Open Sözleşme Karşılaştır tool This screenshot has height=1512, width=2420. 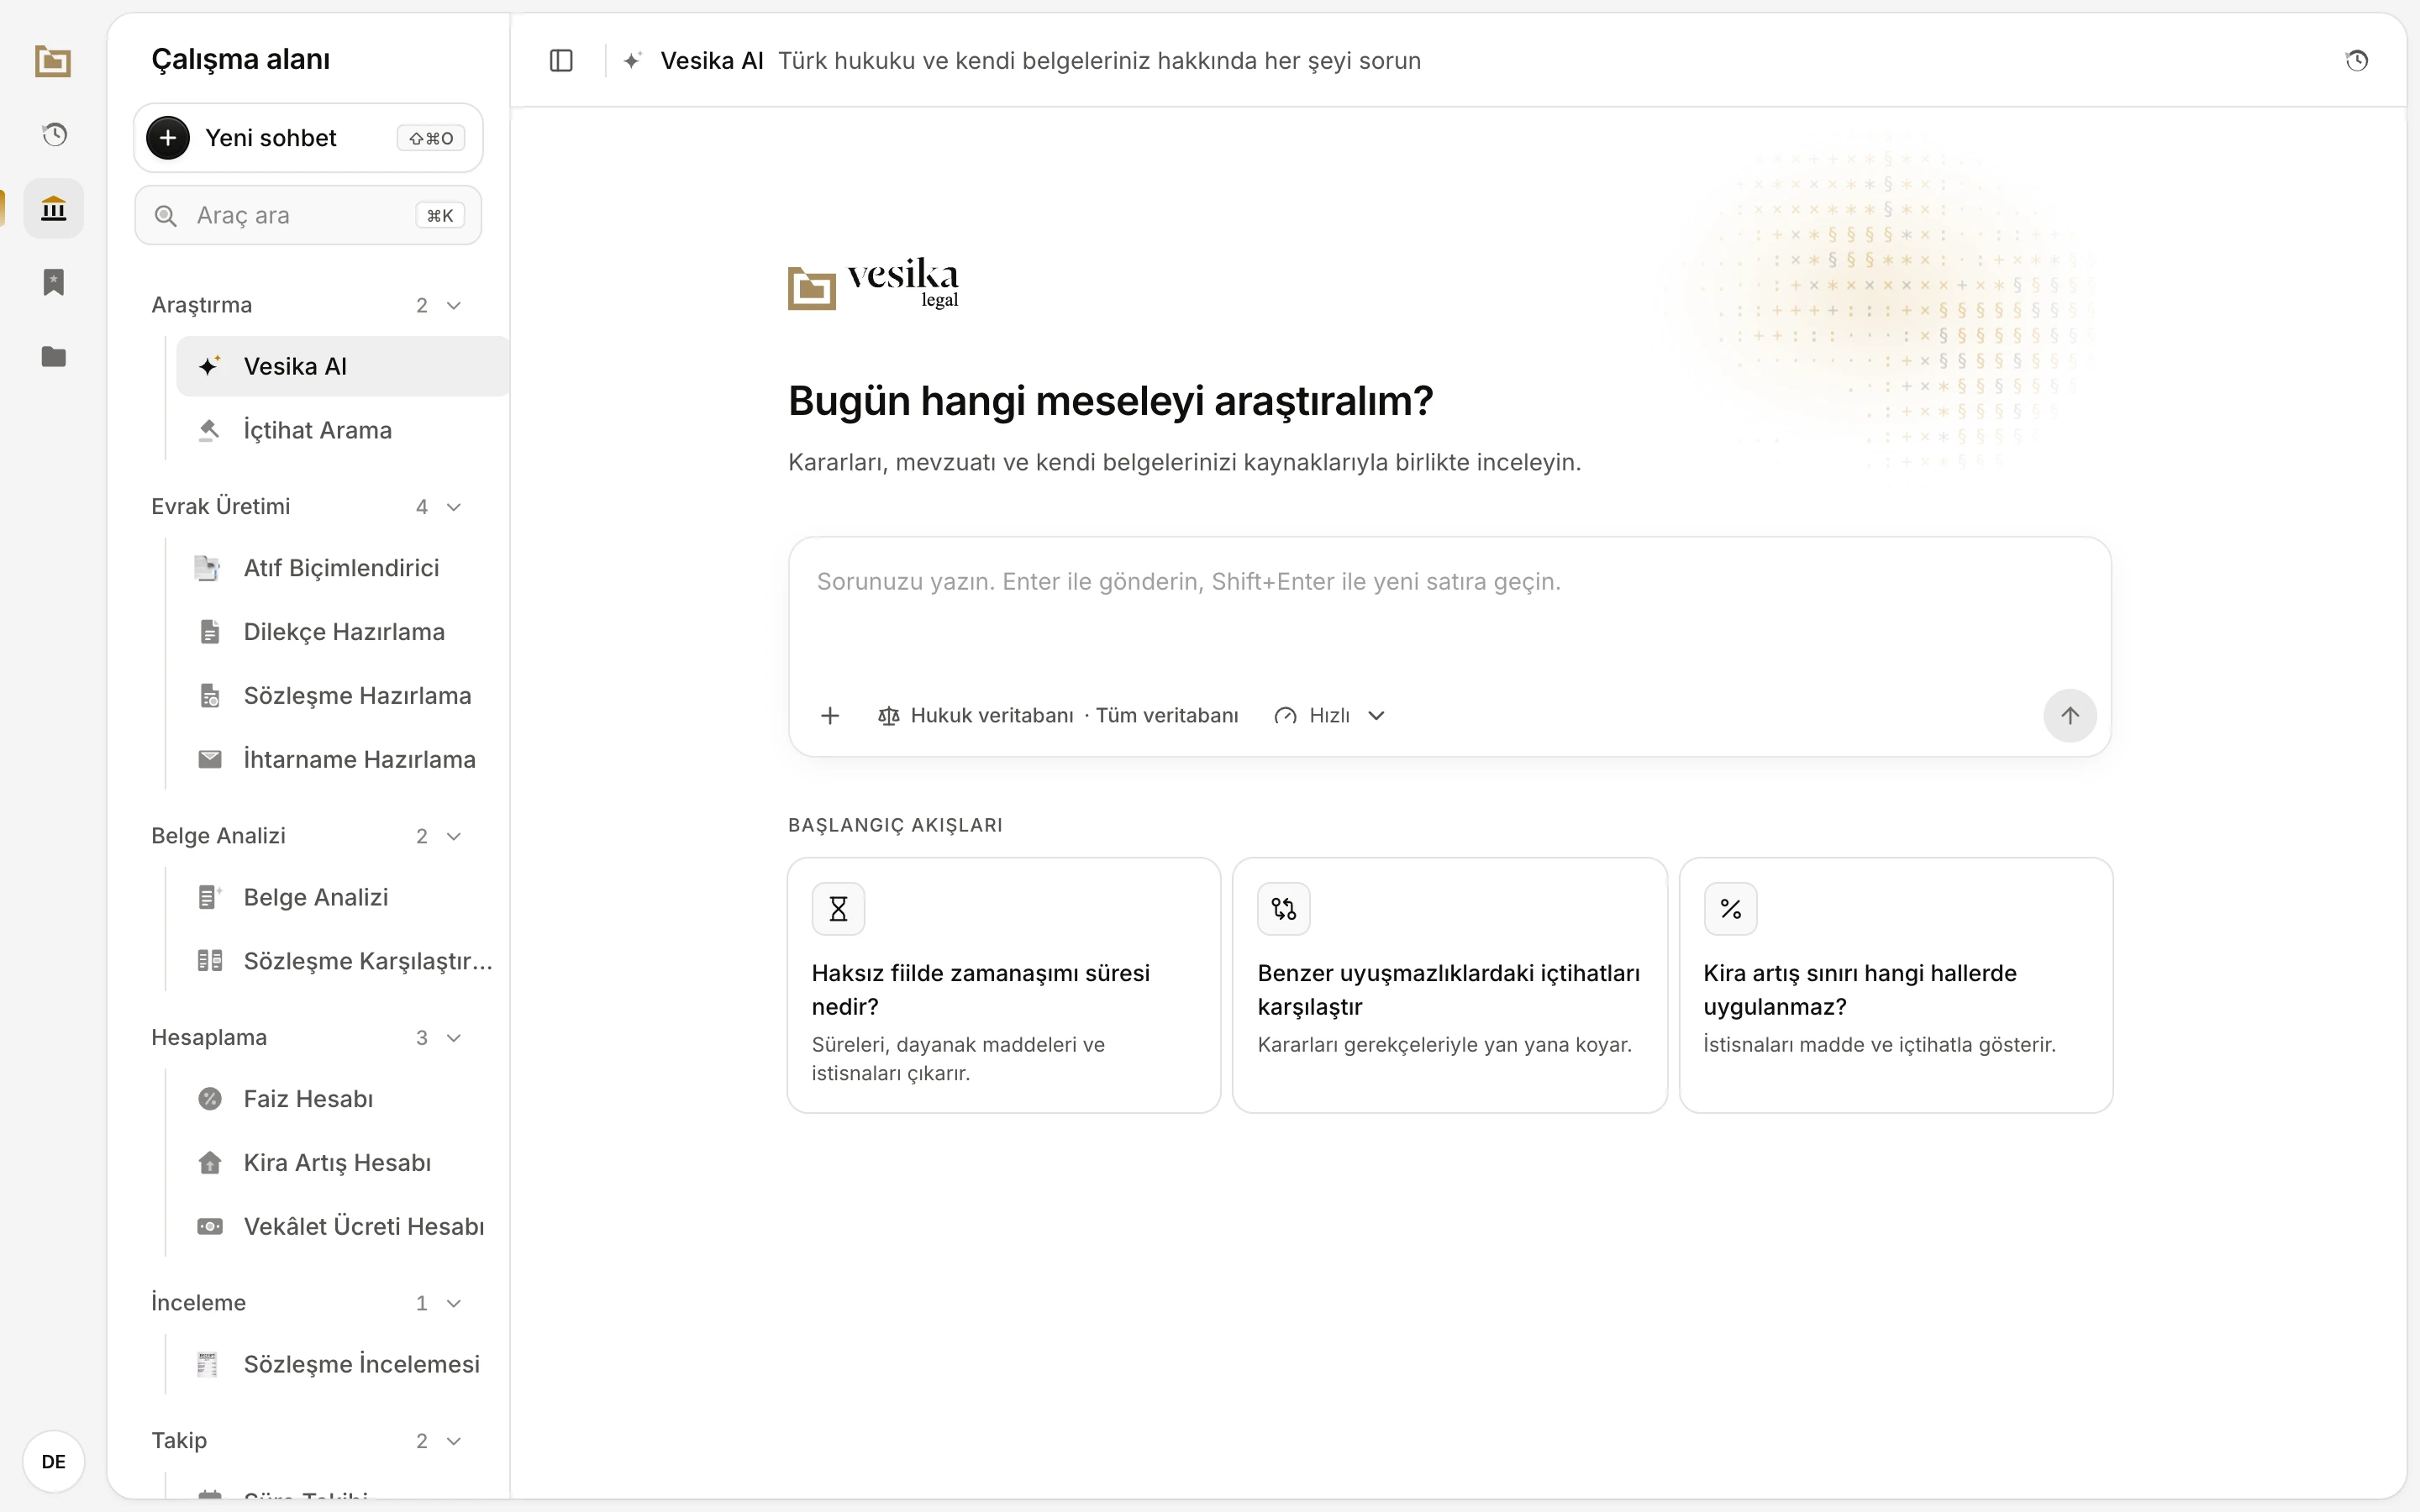click(x=342, y=962)
